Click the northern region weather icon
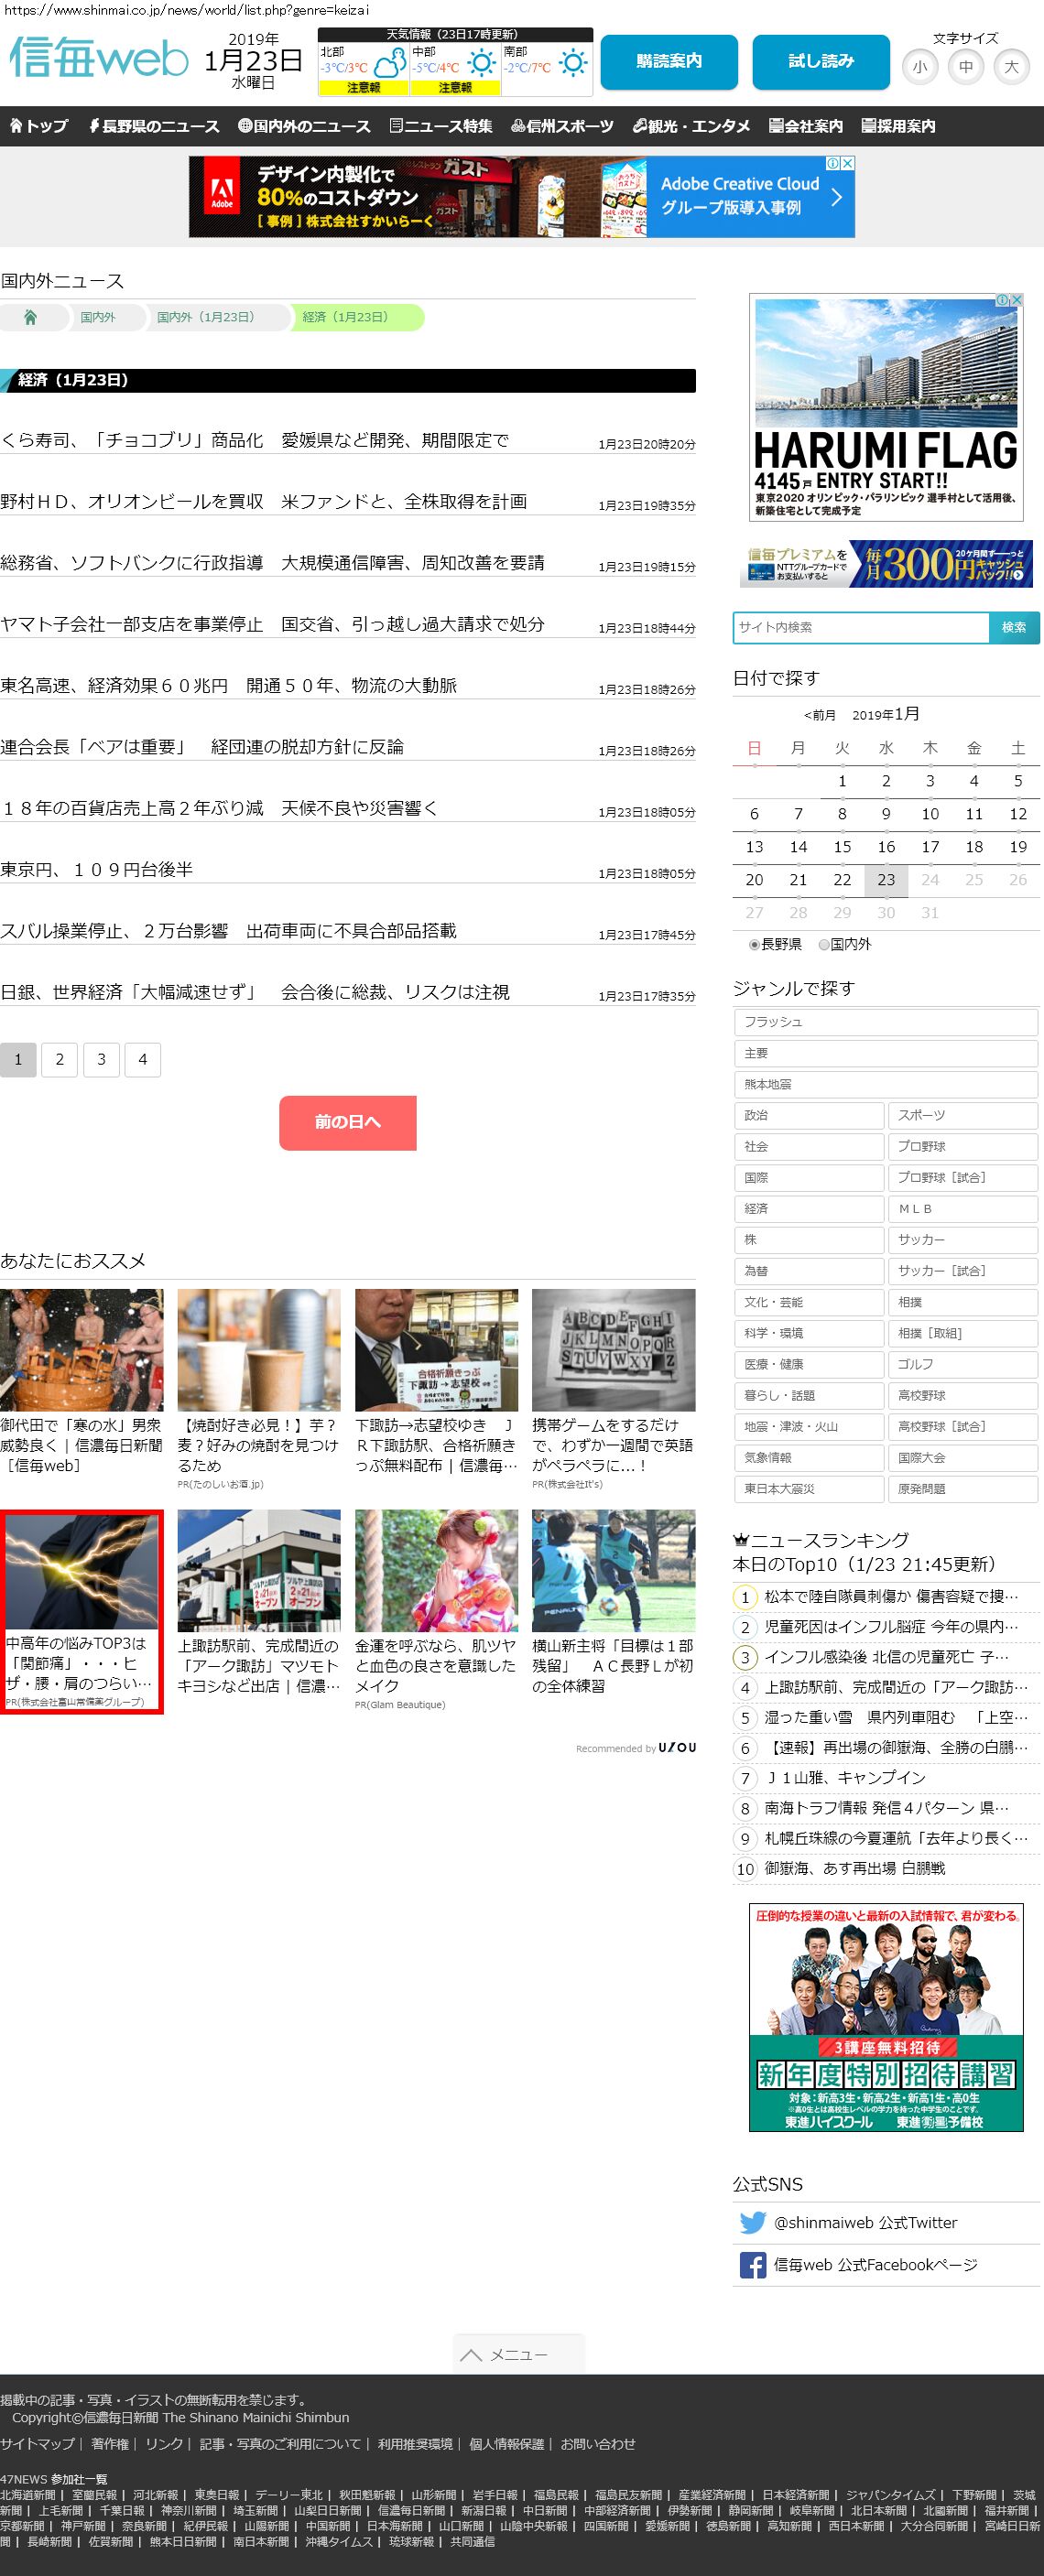 pyautogui.click(x=389, y=63)
